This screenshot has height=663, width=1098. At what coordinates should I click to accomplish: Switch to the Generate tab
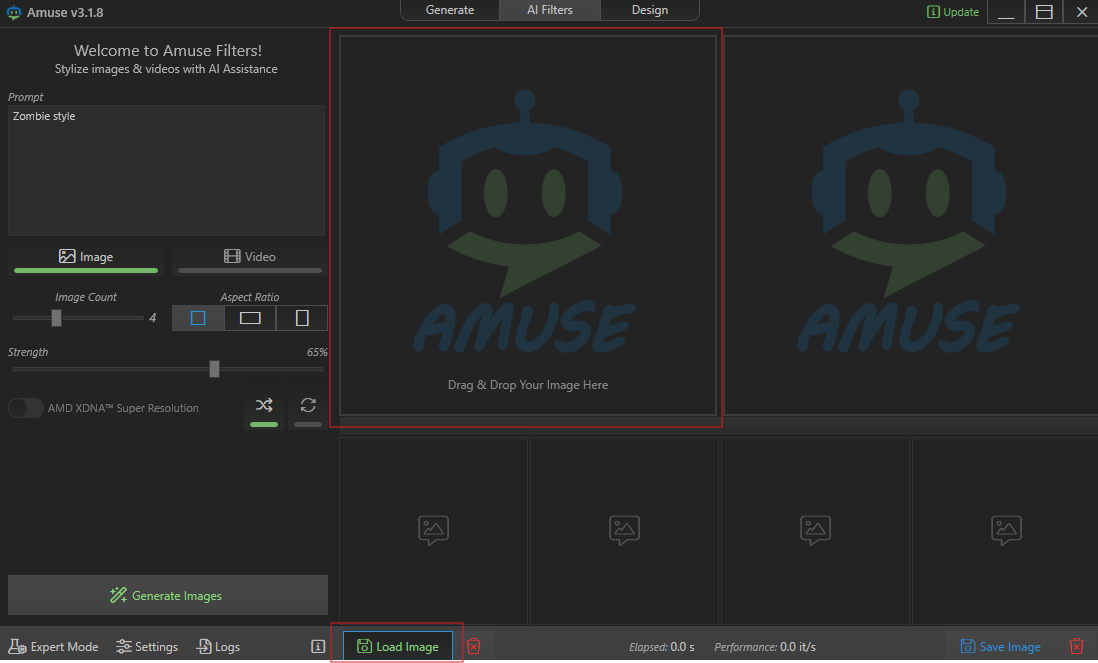point(450,11)
